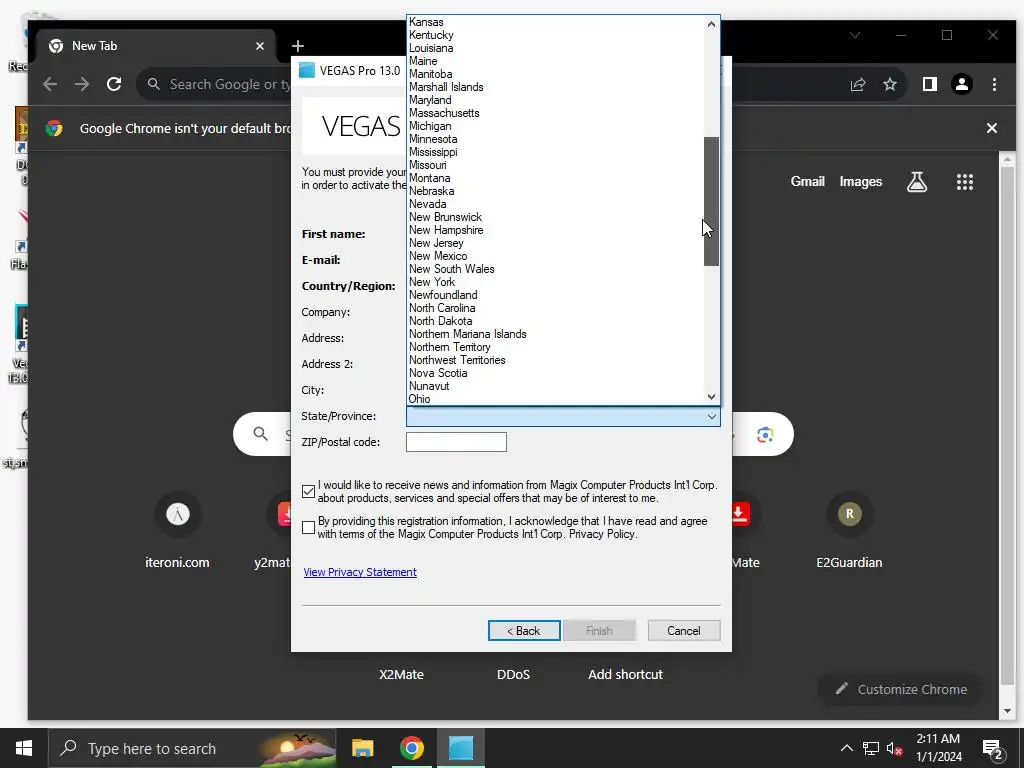Open E2Guardian shortcut

point(849,530)
